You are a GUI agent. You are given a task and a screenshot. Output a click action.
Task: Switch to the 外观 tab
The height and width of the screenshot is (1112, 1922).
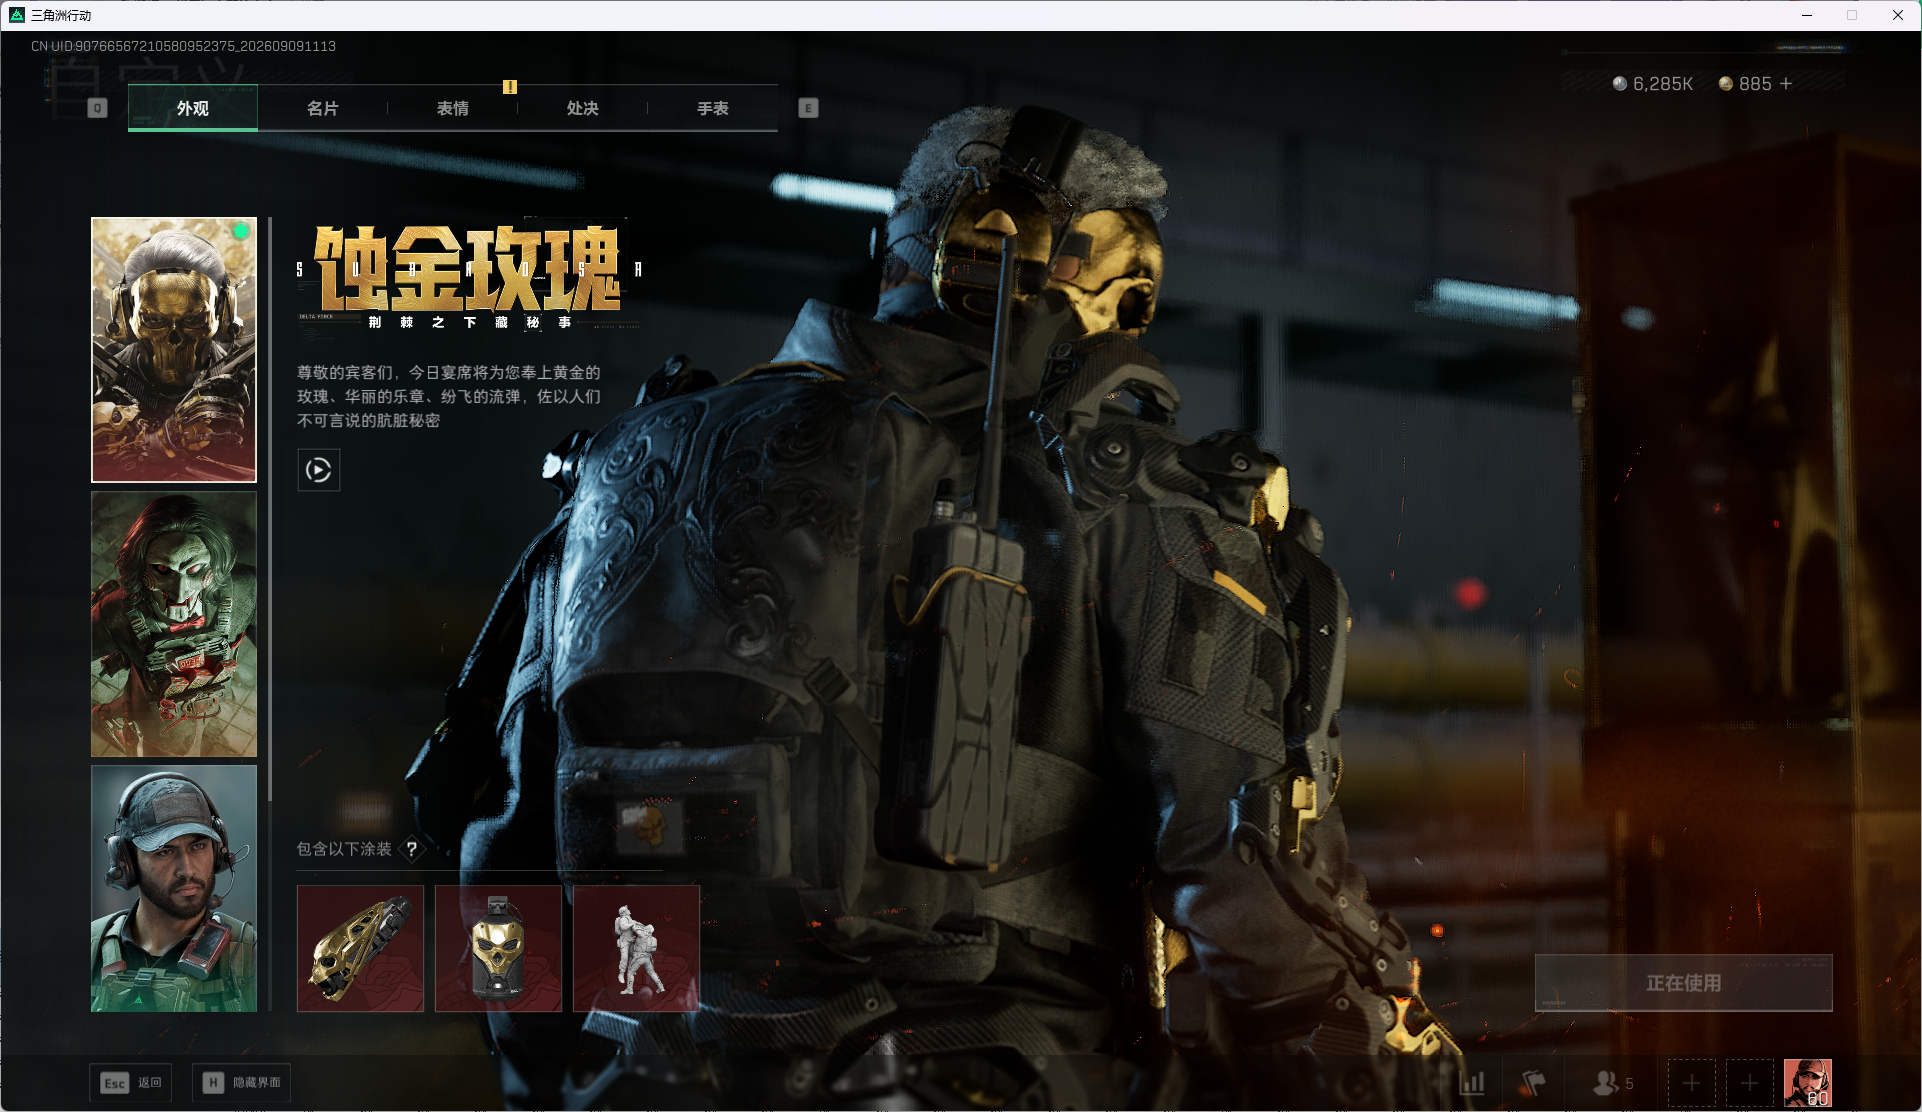193,108
